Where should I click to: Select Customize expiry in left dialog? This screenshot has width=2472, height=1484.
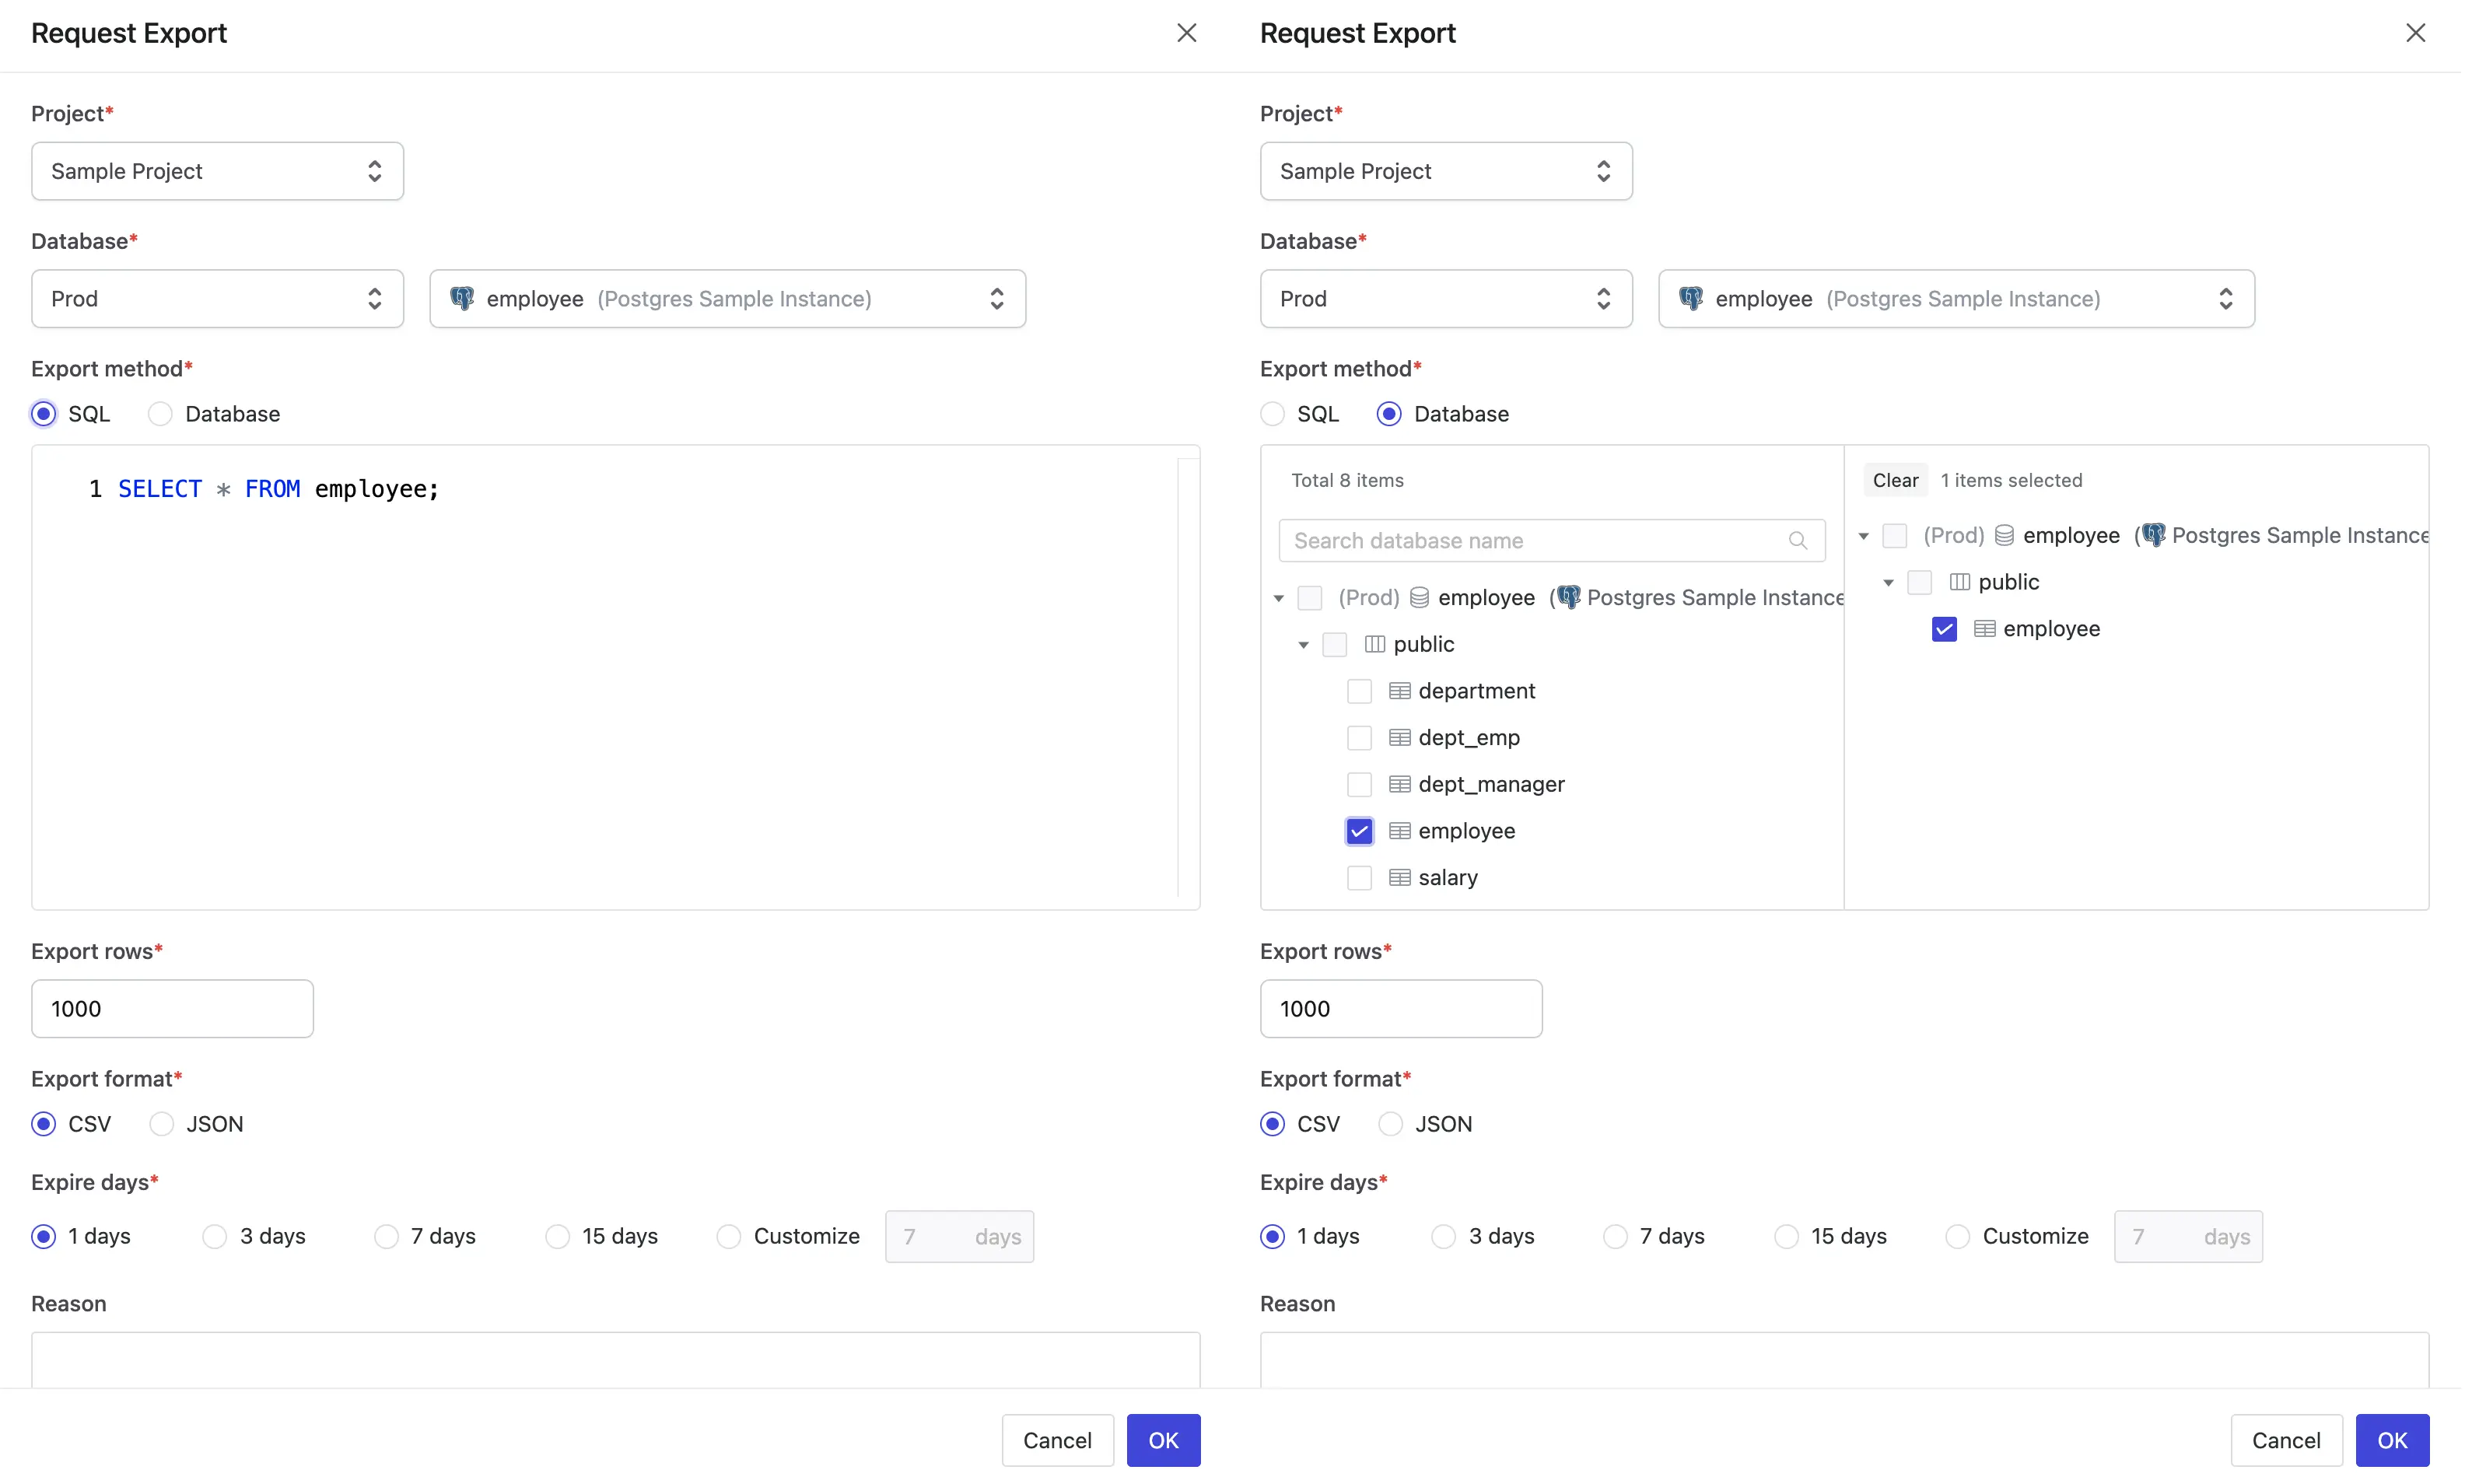point(729,1237)
